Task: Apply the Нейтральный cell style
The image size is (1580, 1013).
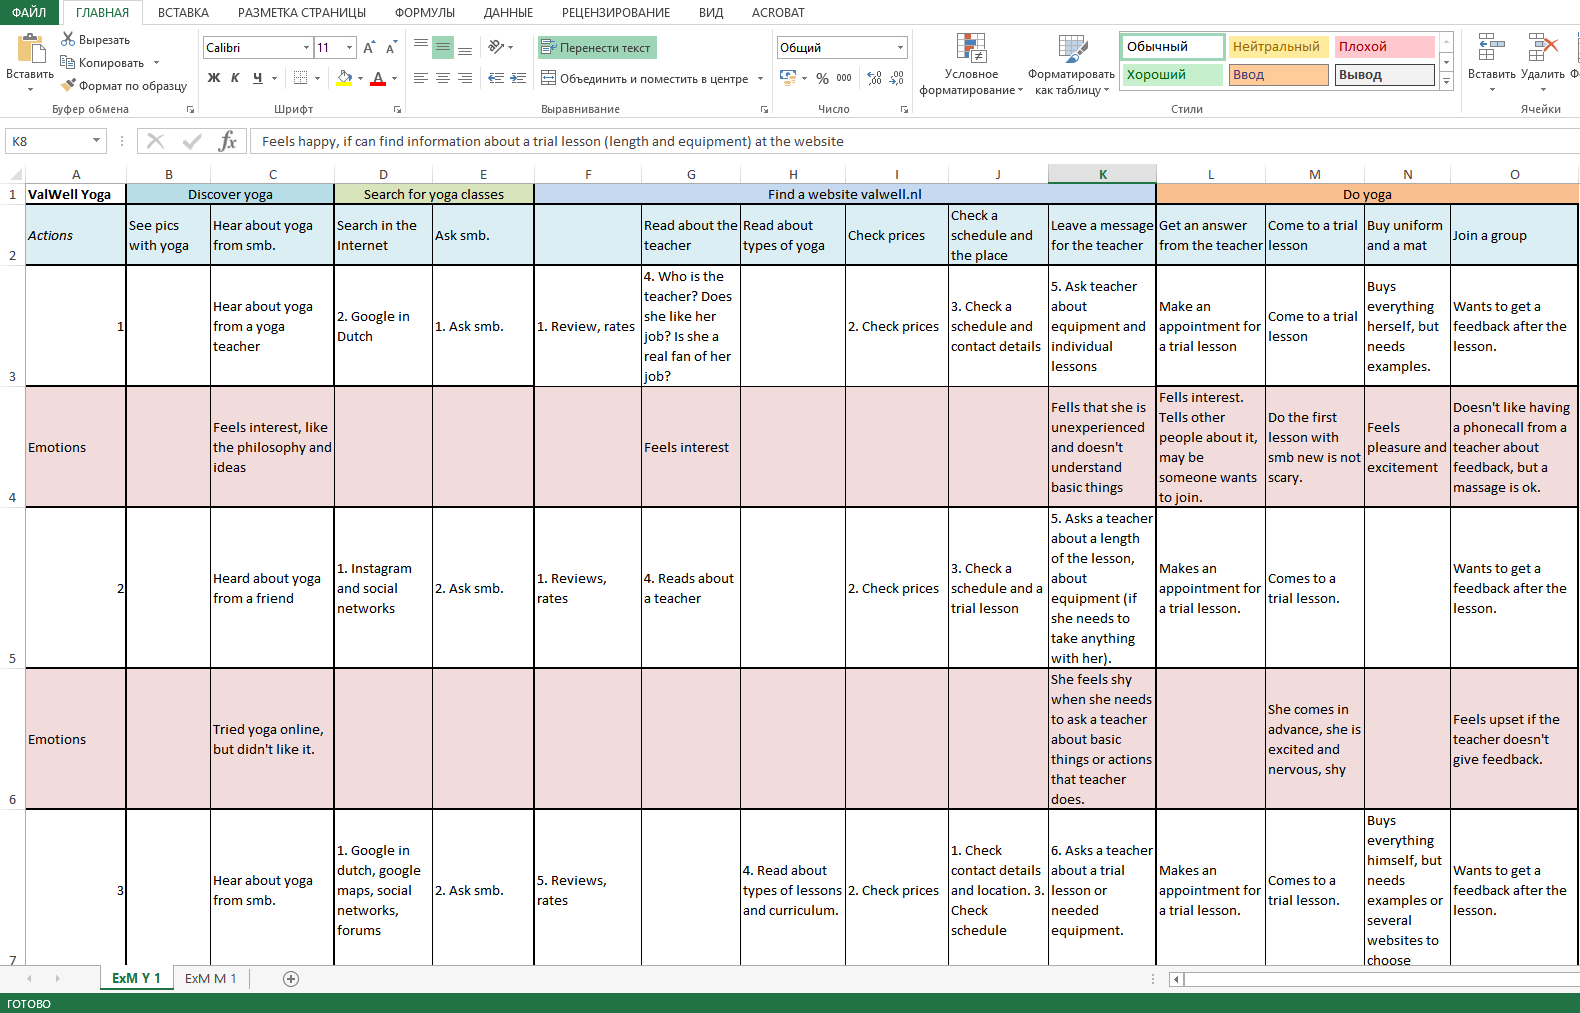Action: tap(1278, 47)
